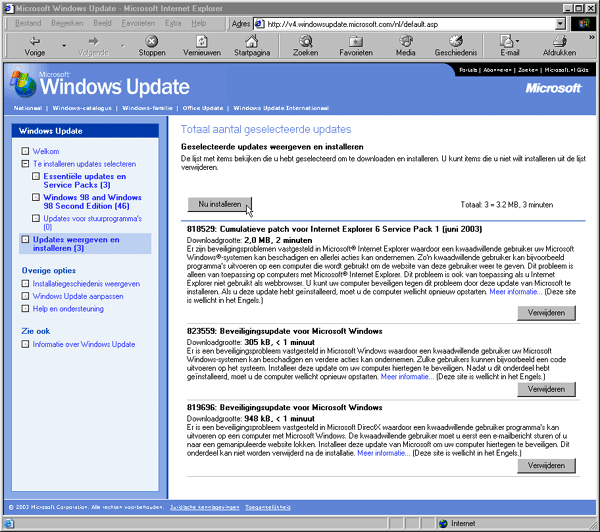Click the Windows Update globe logo
600x532 pixels.
23,84
